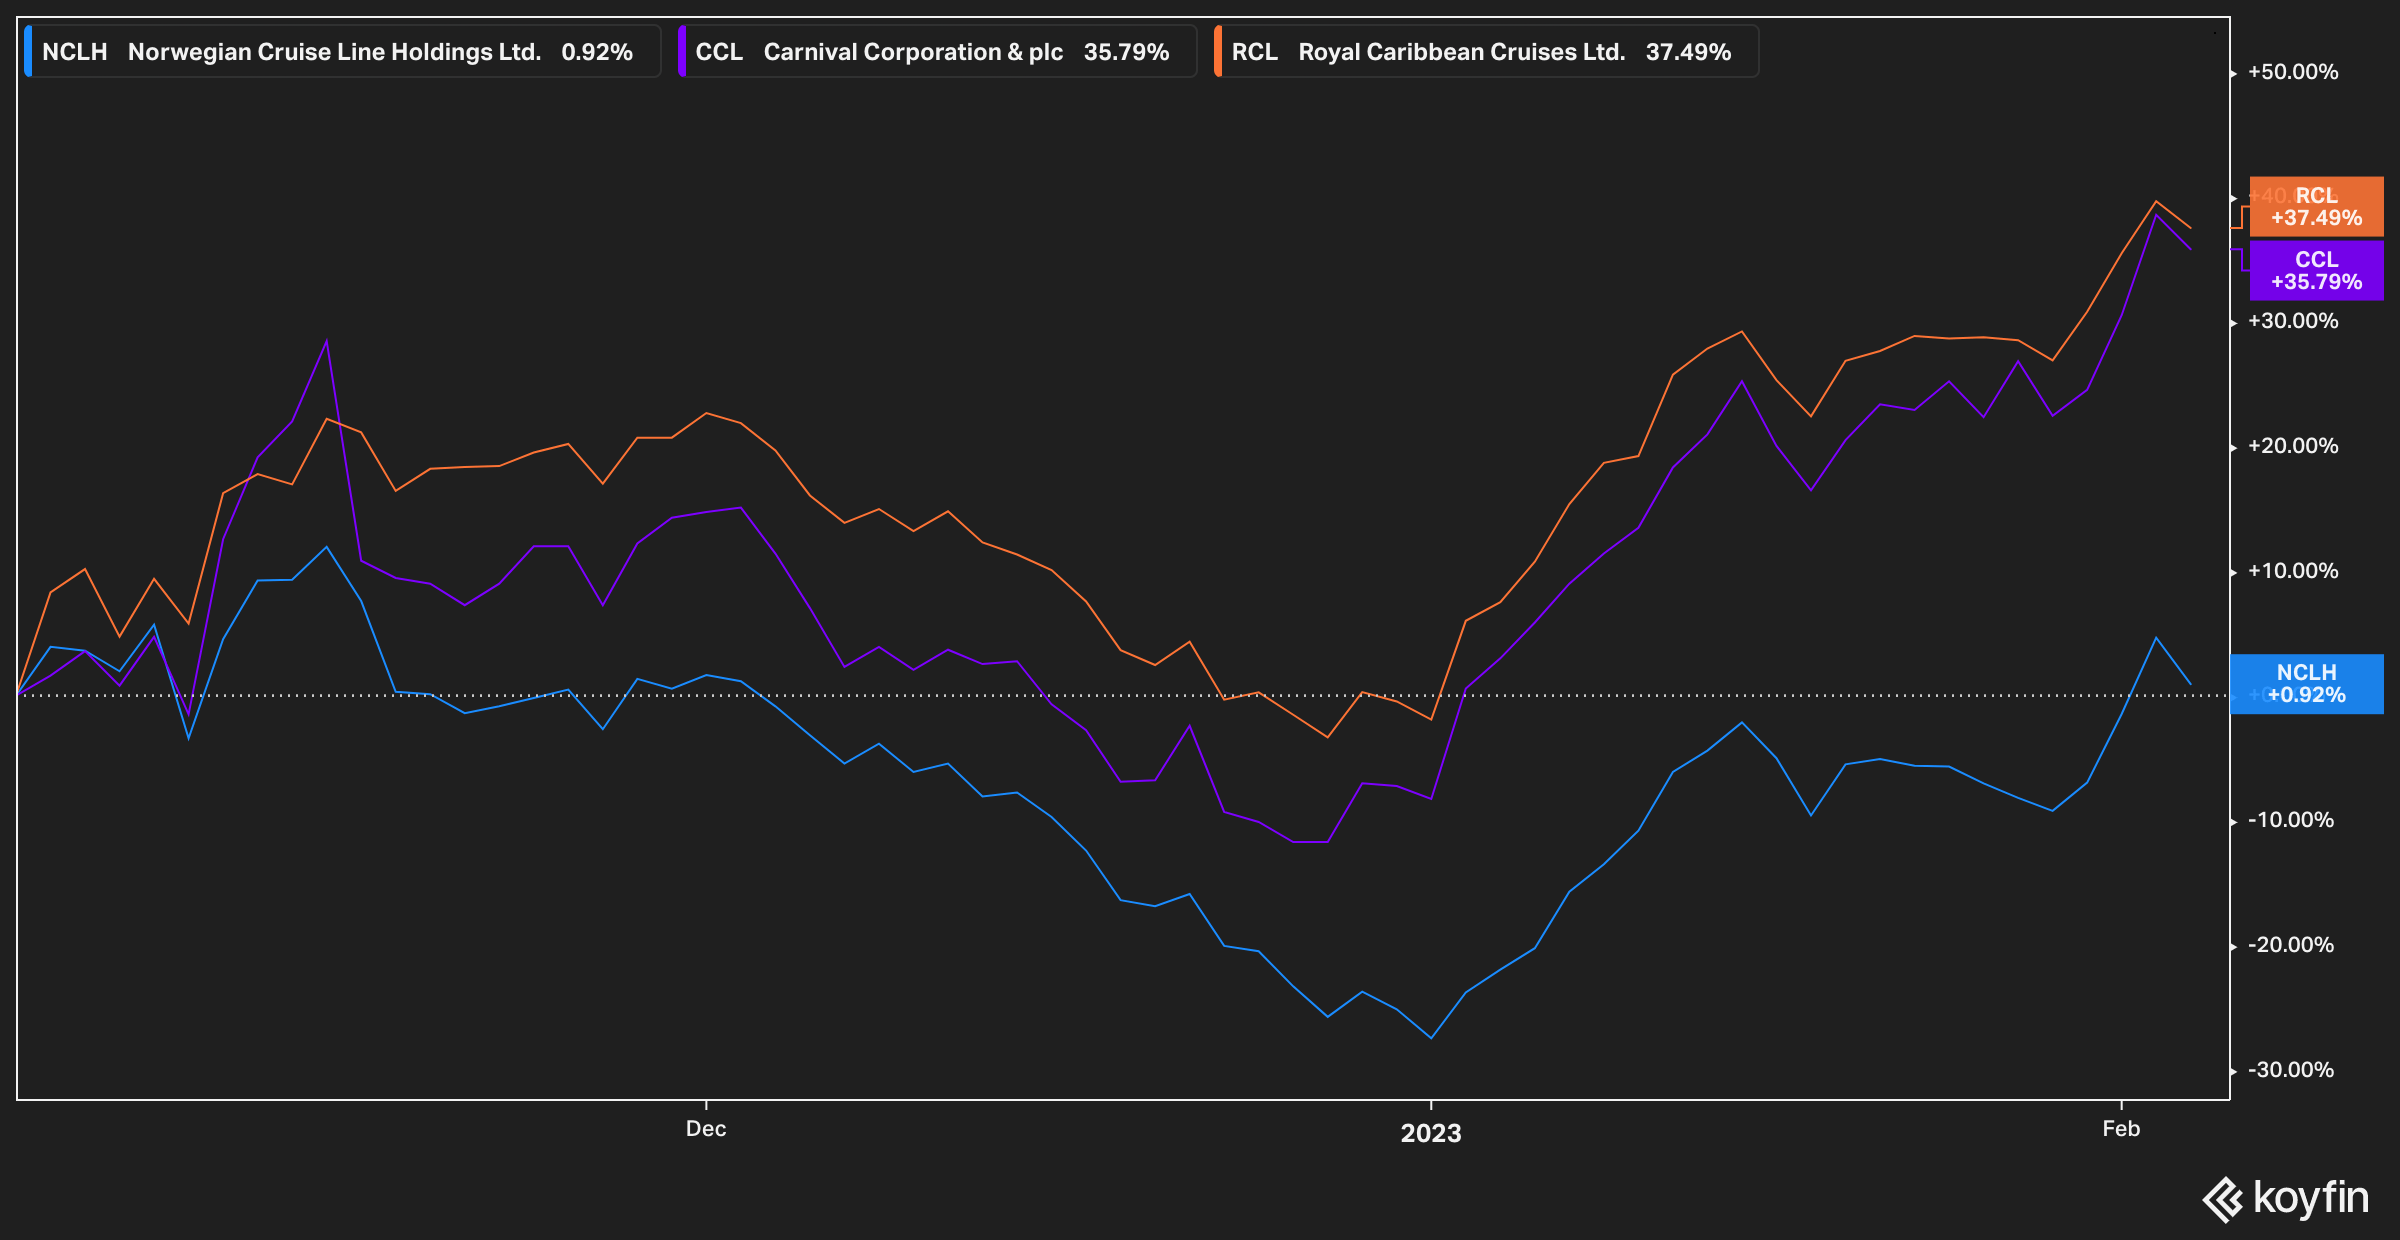Viewport: 2400px width, 1240px height.
Task: Click the -30.00% axis label
Action: (2291, 1070)
